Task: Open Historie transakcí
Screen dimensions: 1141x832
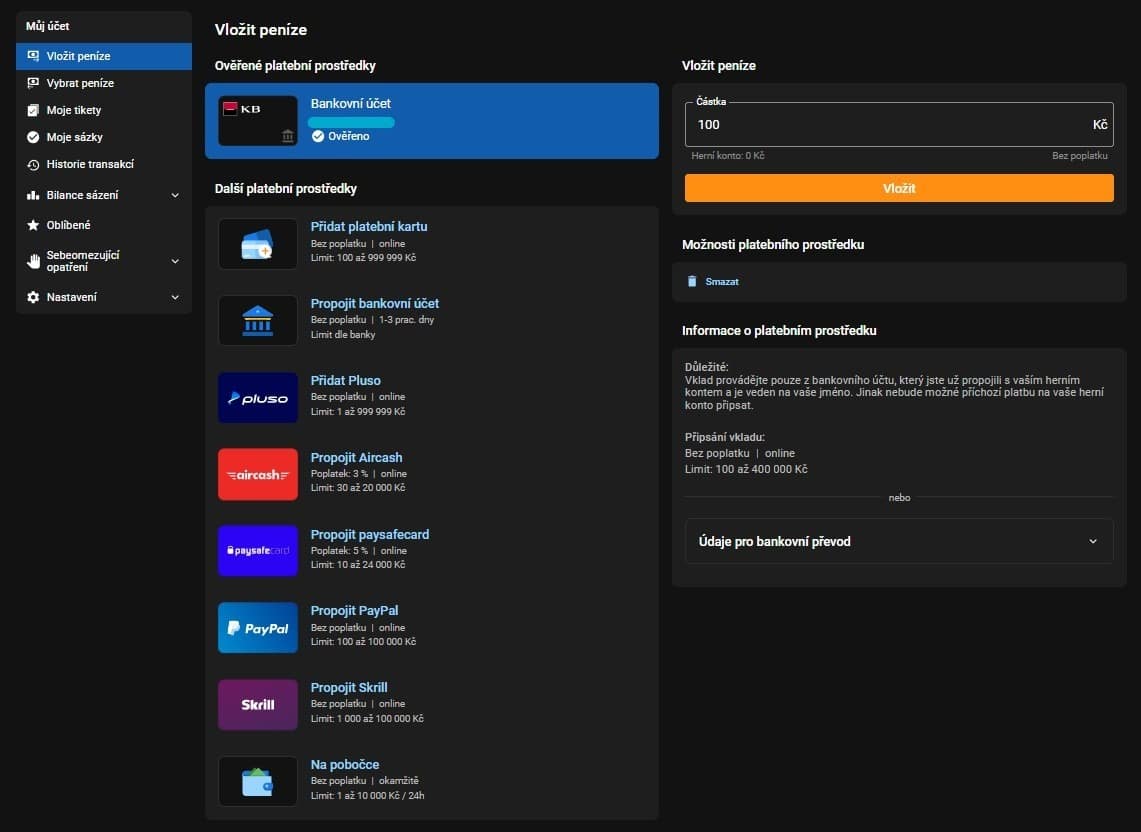Action: click(x=104, y=165)
